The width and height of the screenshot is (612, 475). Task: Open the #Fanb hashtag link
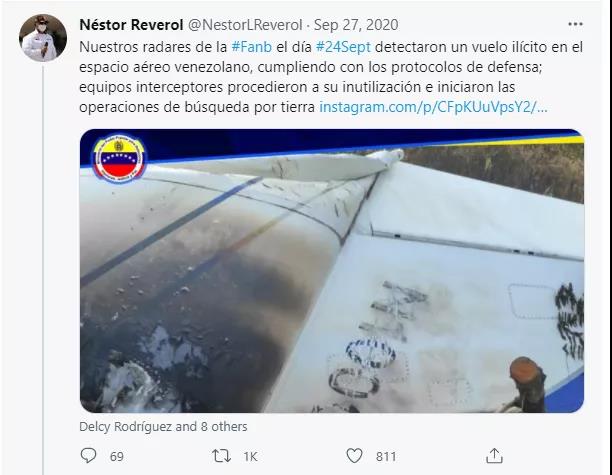click(252, 47)
